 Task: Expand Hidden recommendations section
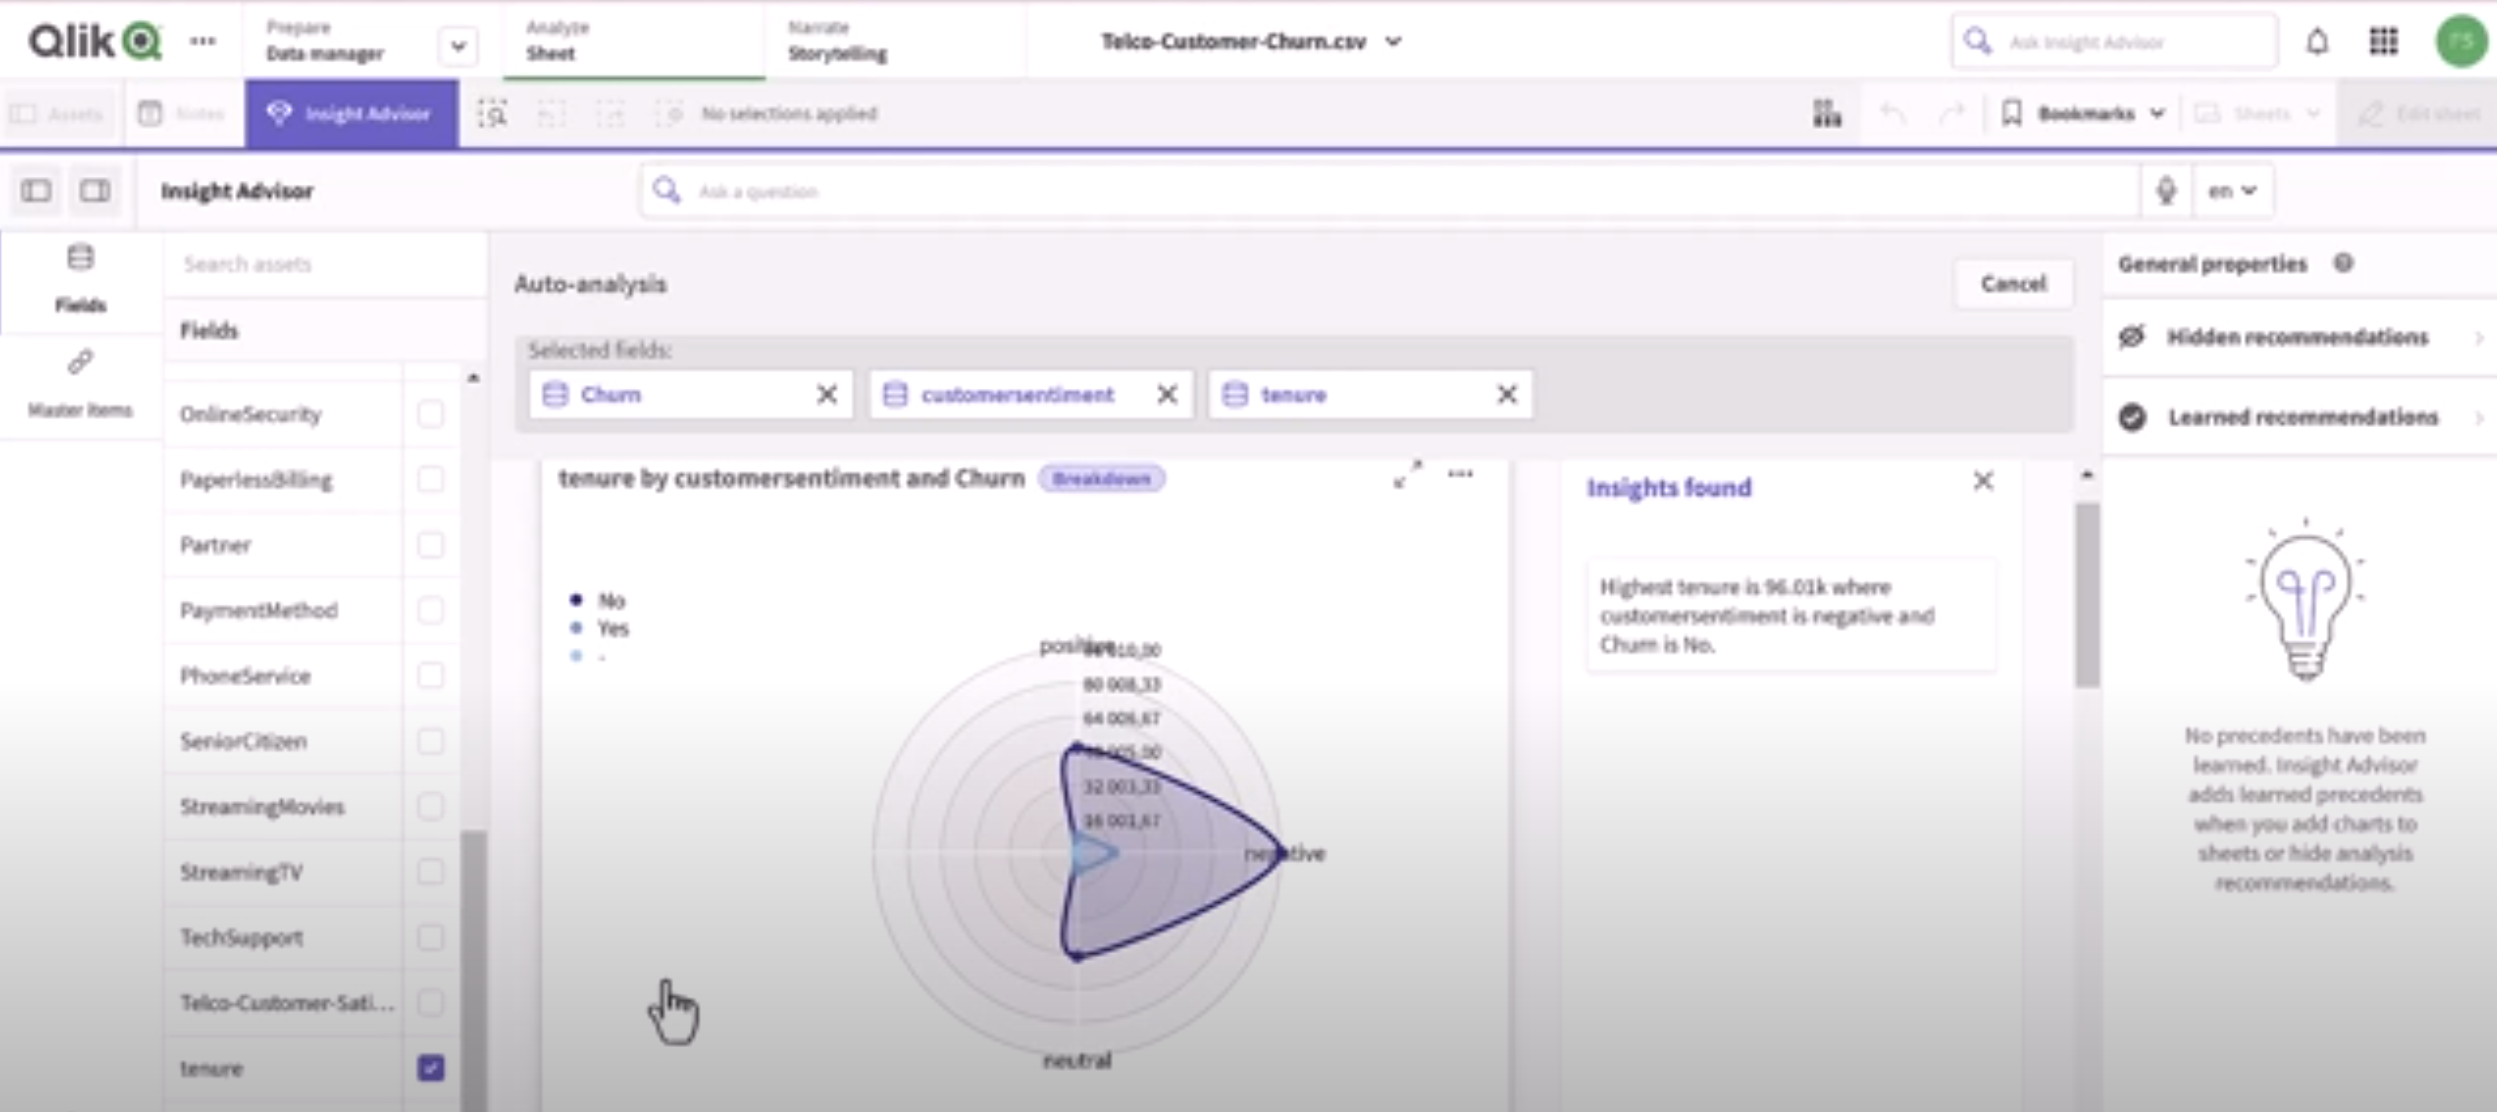tap(2298, 337)
